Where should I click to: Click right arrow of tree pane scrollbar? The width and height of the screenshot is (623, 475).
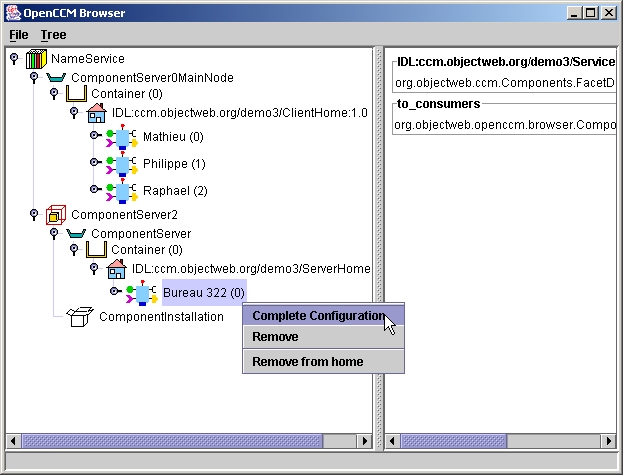click(x=364, y=441)
